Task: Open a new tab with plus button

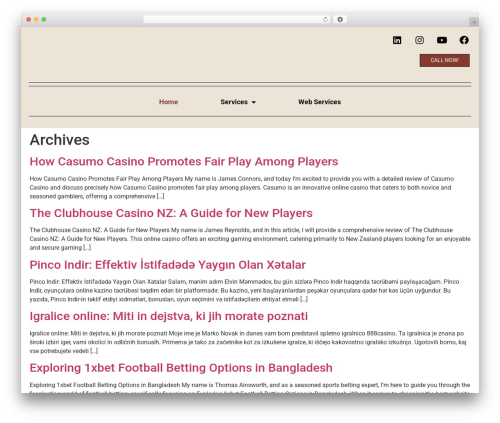Action: pos(474,22)
